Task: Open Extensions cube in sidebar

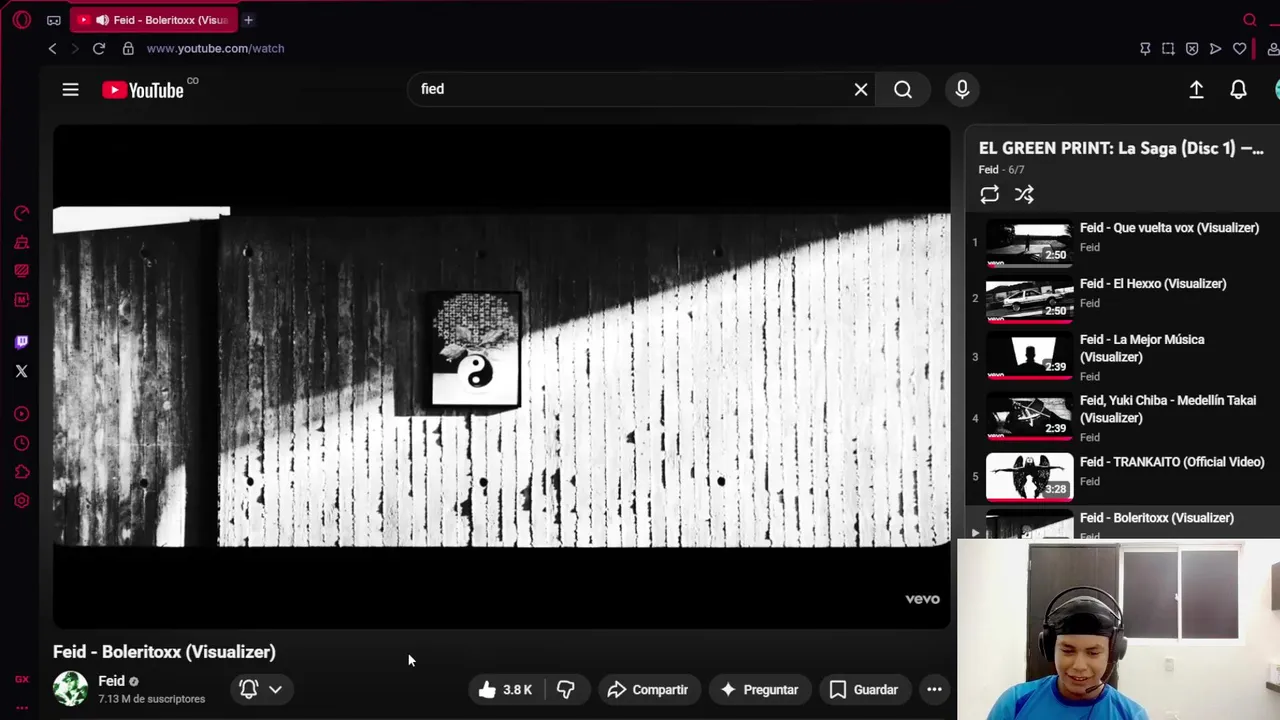Action: point(21,472)
